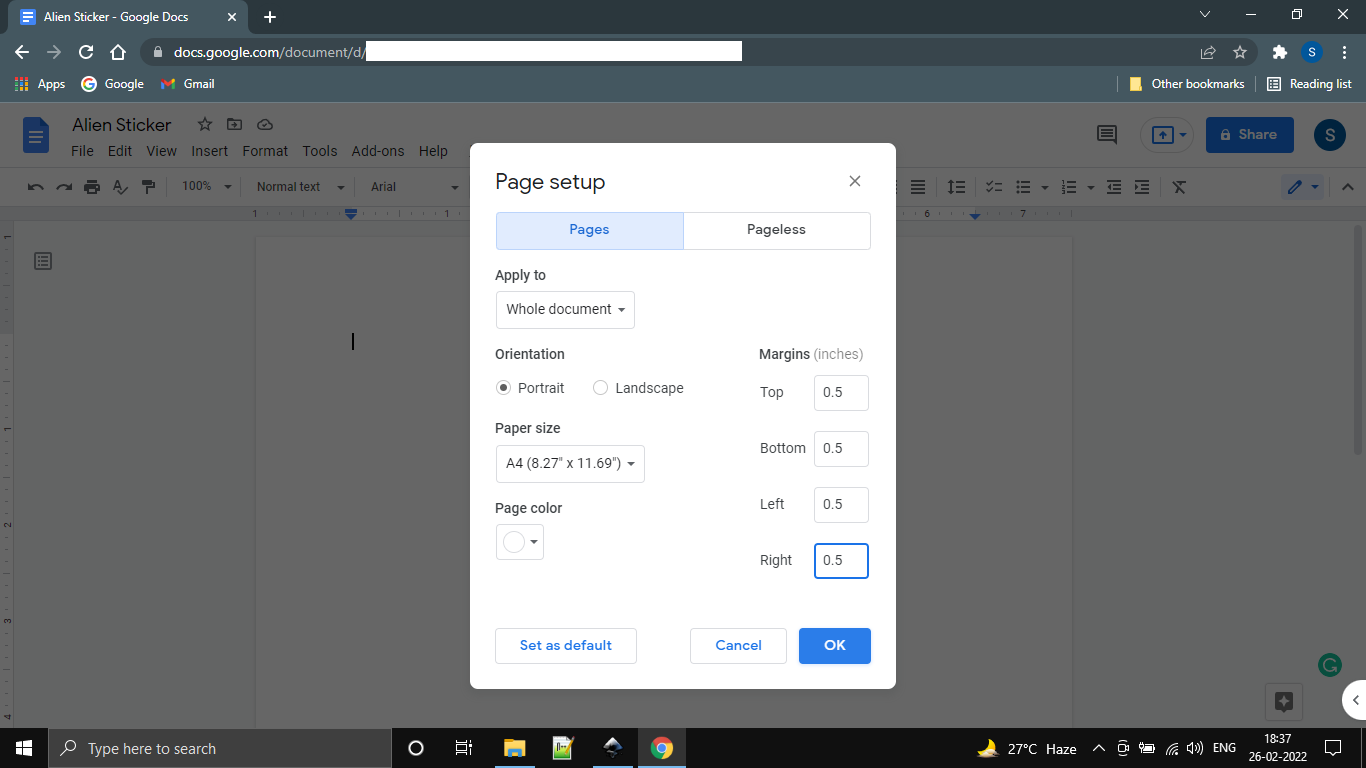Switch to the Pageless tab
The height and width of the screenshot is (768, 1366).
pyautogui.click(x=776, y=230)
